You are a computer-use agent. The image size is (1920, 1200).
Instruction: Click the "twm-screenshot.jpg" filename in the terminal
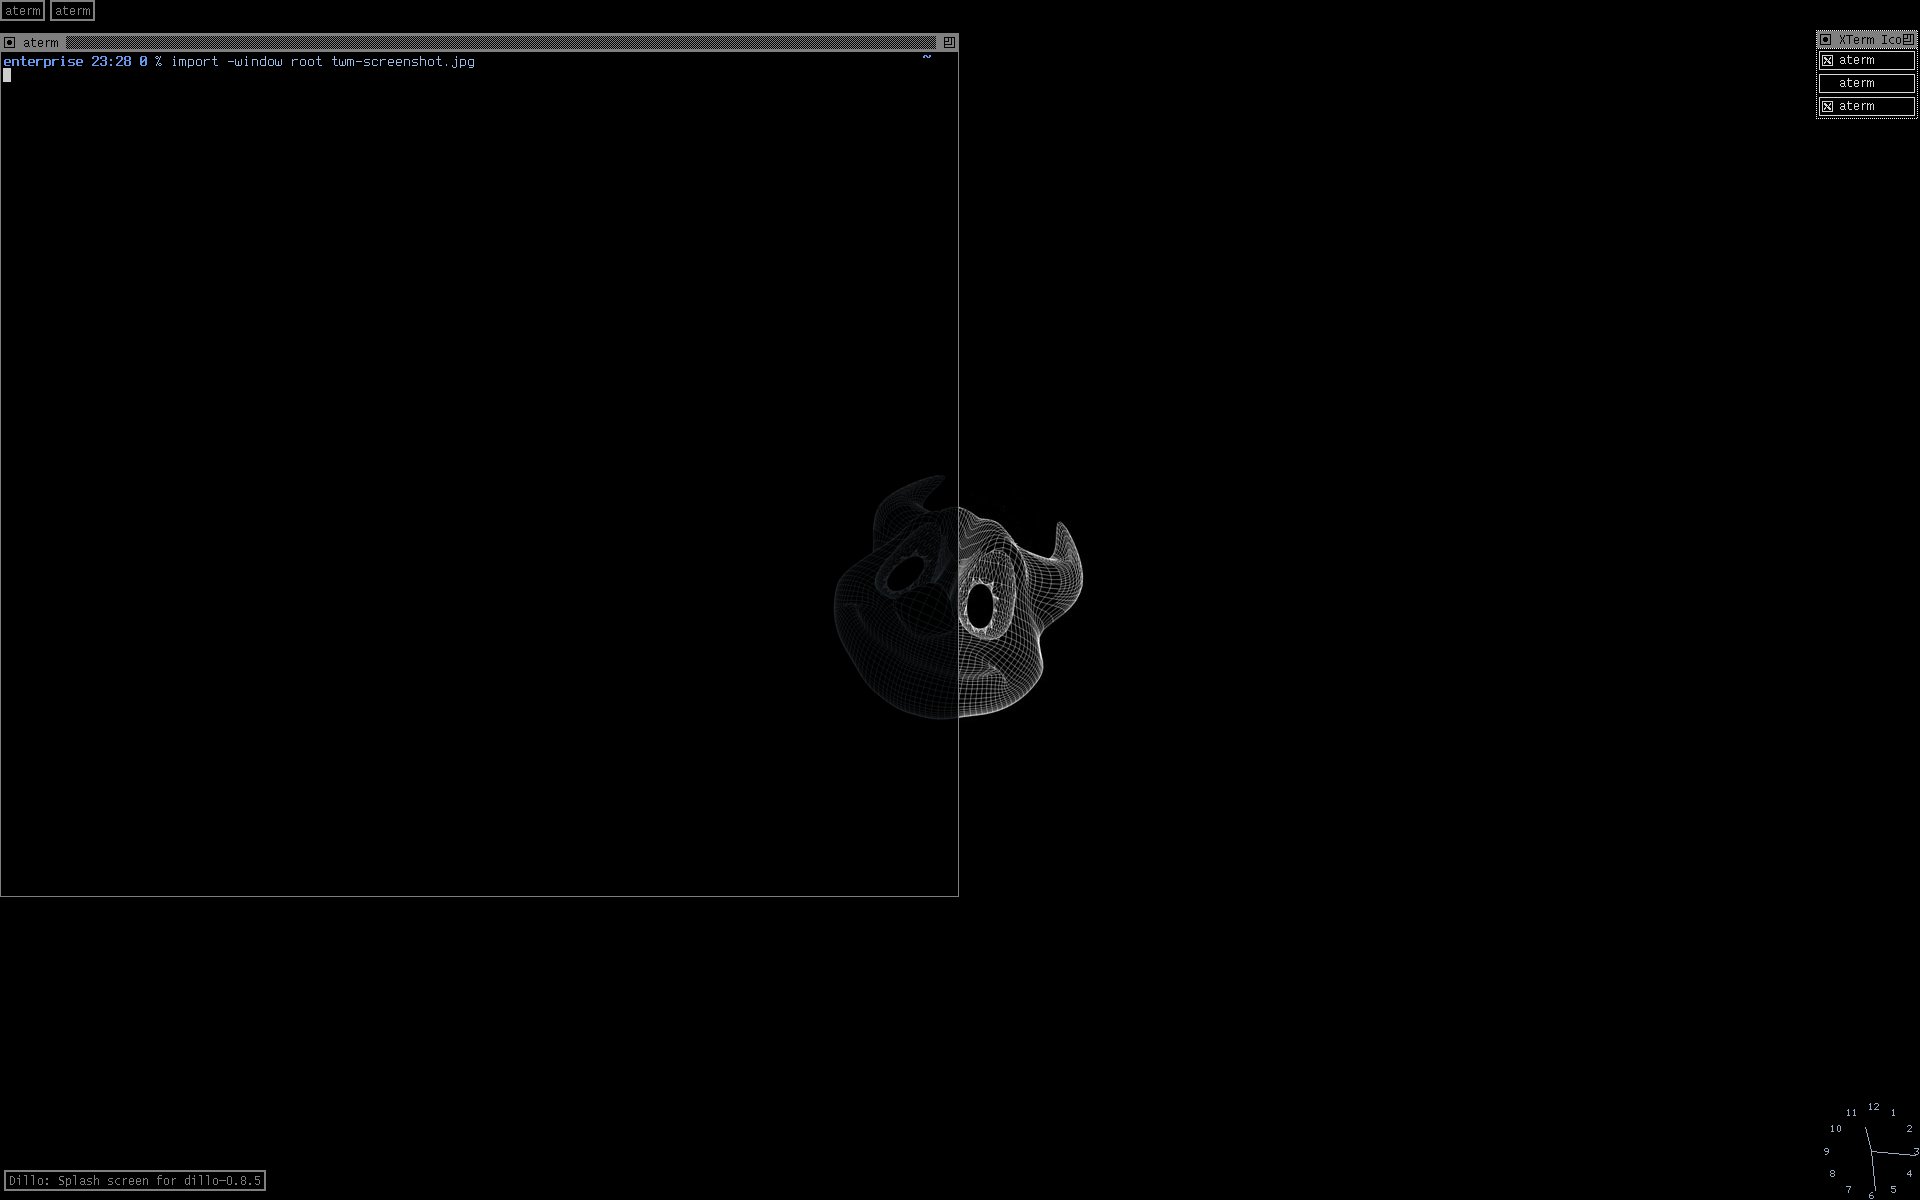403,62
